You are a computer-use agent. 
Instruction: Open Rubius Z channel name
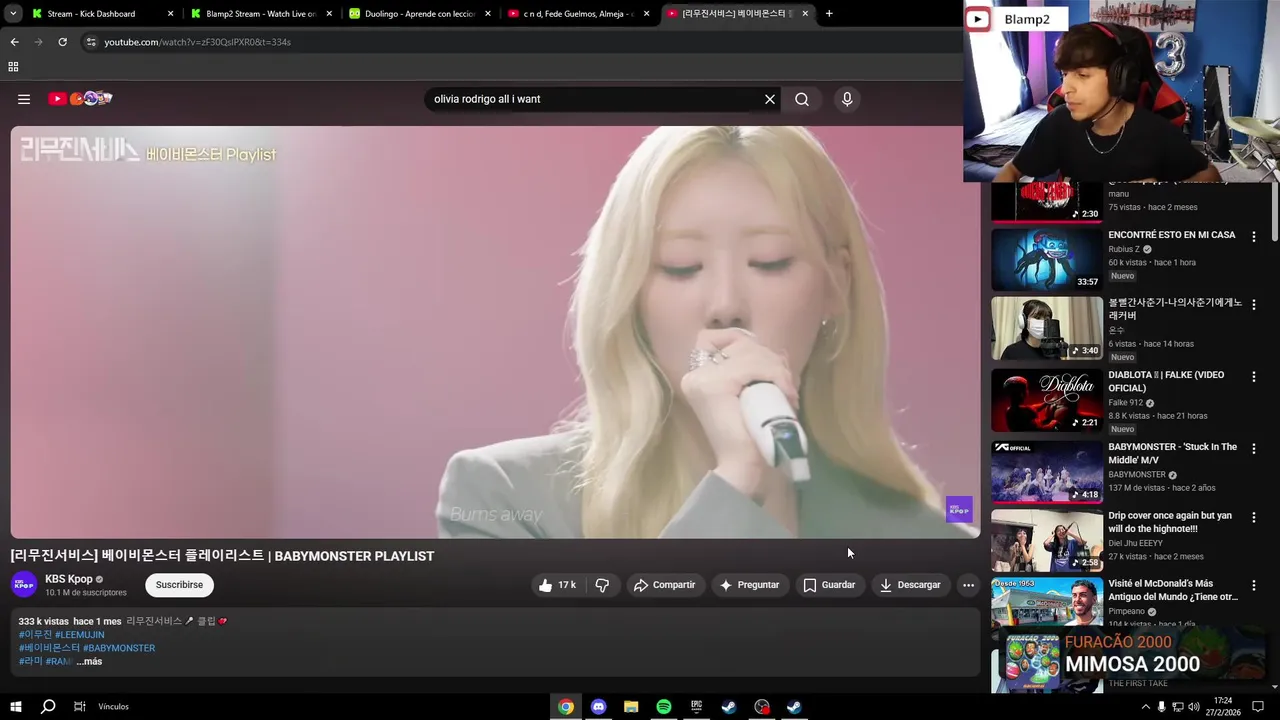coord(1124,249)
